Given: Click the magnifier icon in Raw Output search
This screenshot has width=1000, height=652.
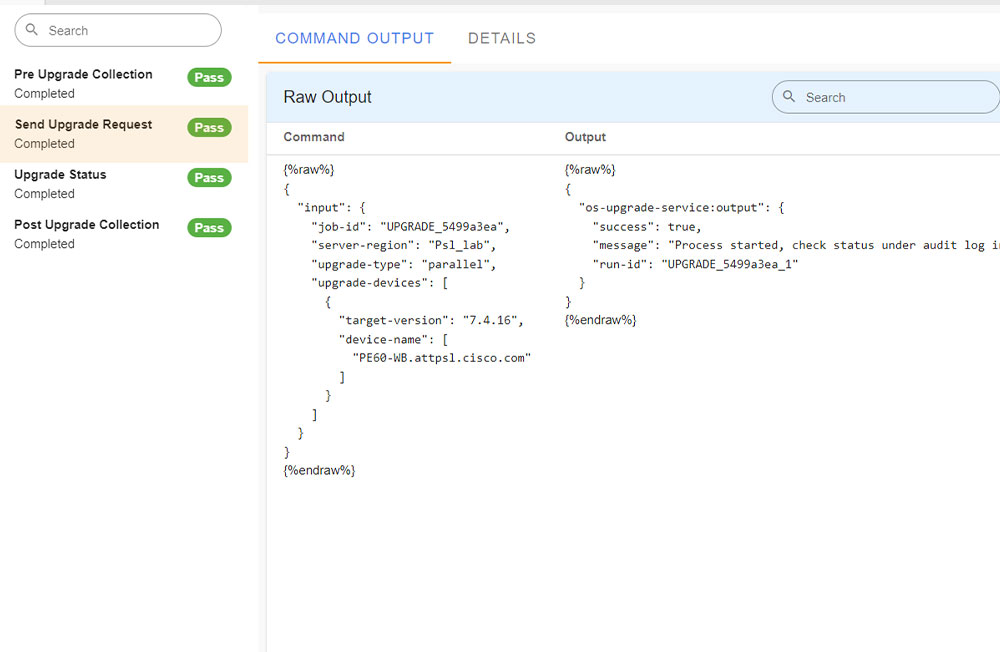Looking at the screenshot, I should (x=789, y=96).
